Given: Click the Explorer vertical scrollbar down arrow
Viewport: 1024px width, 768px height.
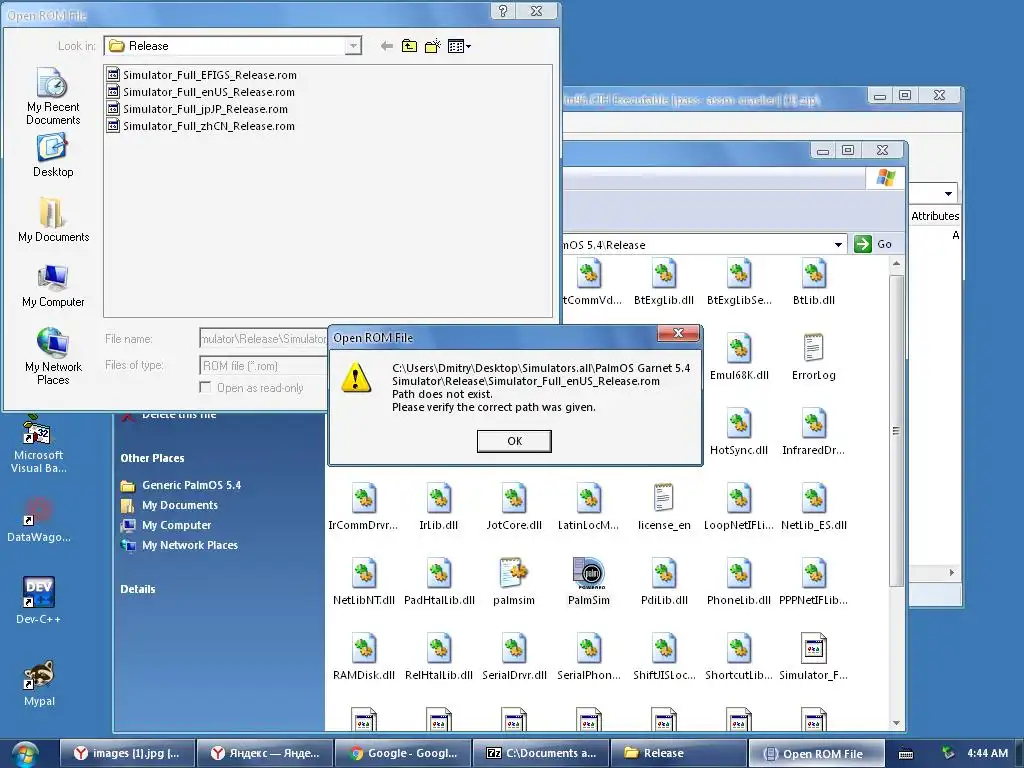Looking at the screenshot, I should (x=897, y=722).
